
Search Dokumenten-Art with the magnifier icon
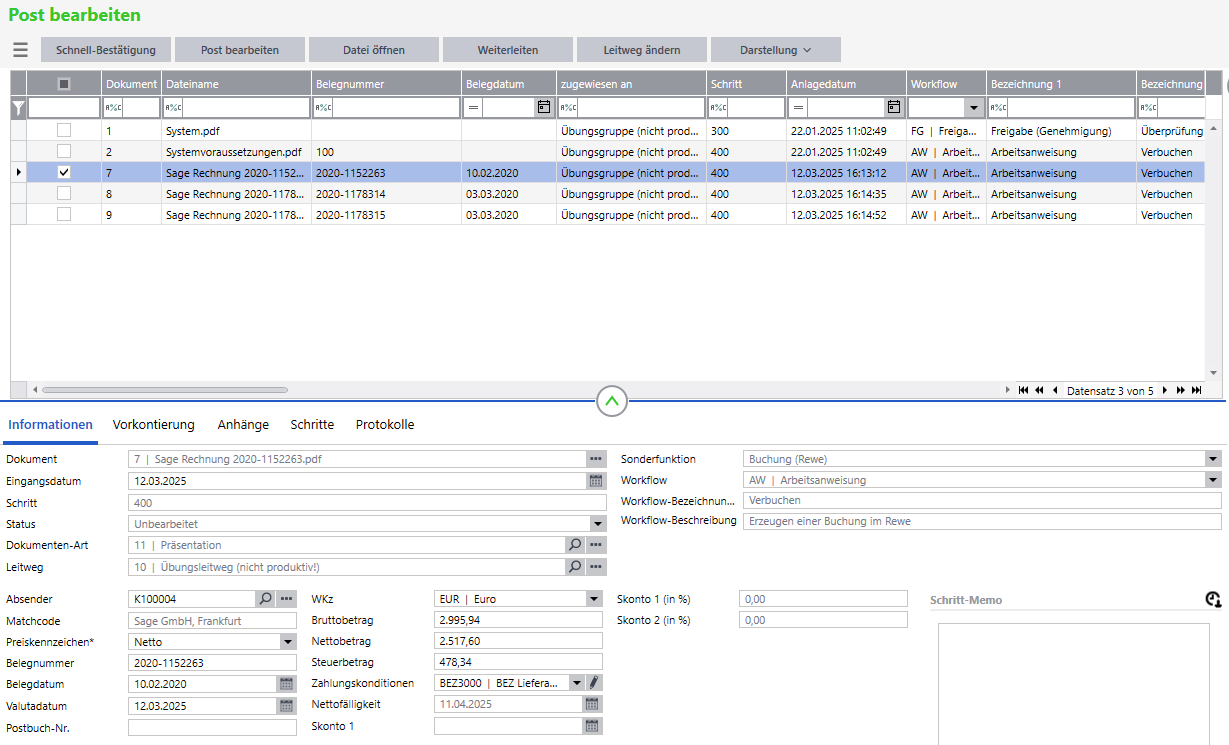tap(575, 545)
